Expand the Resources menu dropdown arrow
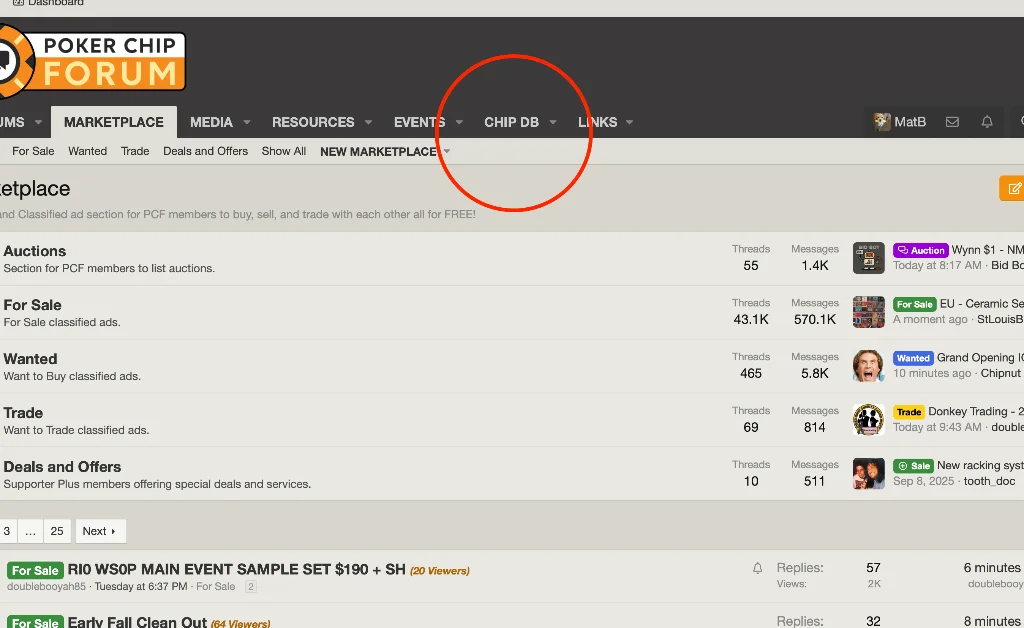1024x628 pixels. [368, 123]
